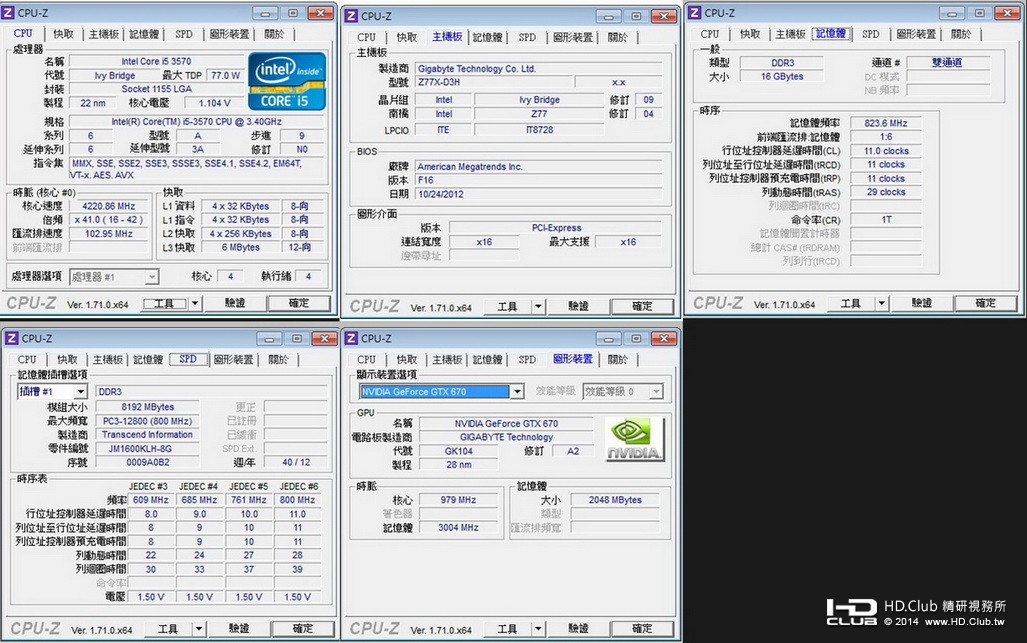Click the 核心速度 4220.86 MHz field
The height and width of the screenshot is (643, 1027).
[109, 206]
